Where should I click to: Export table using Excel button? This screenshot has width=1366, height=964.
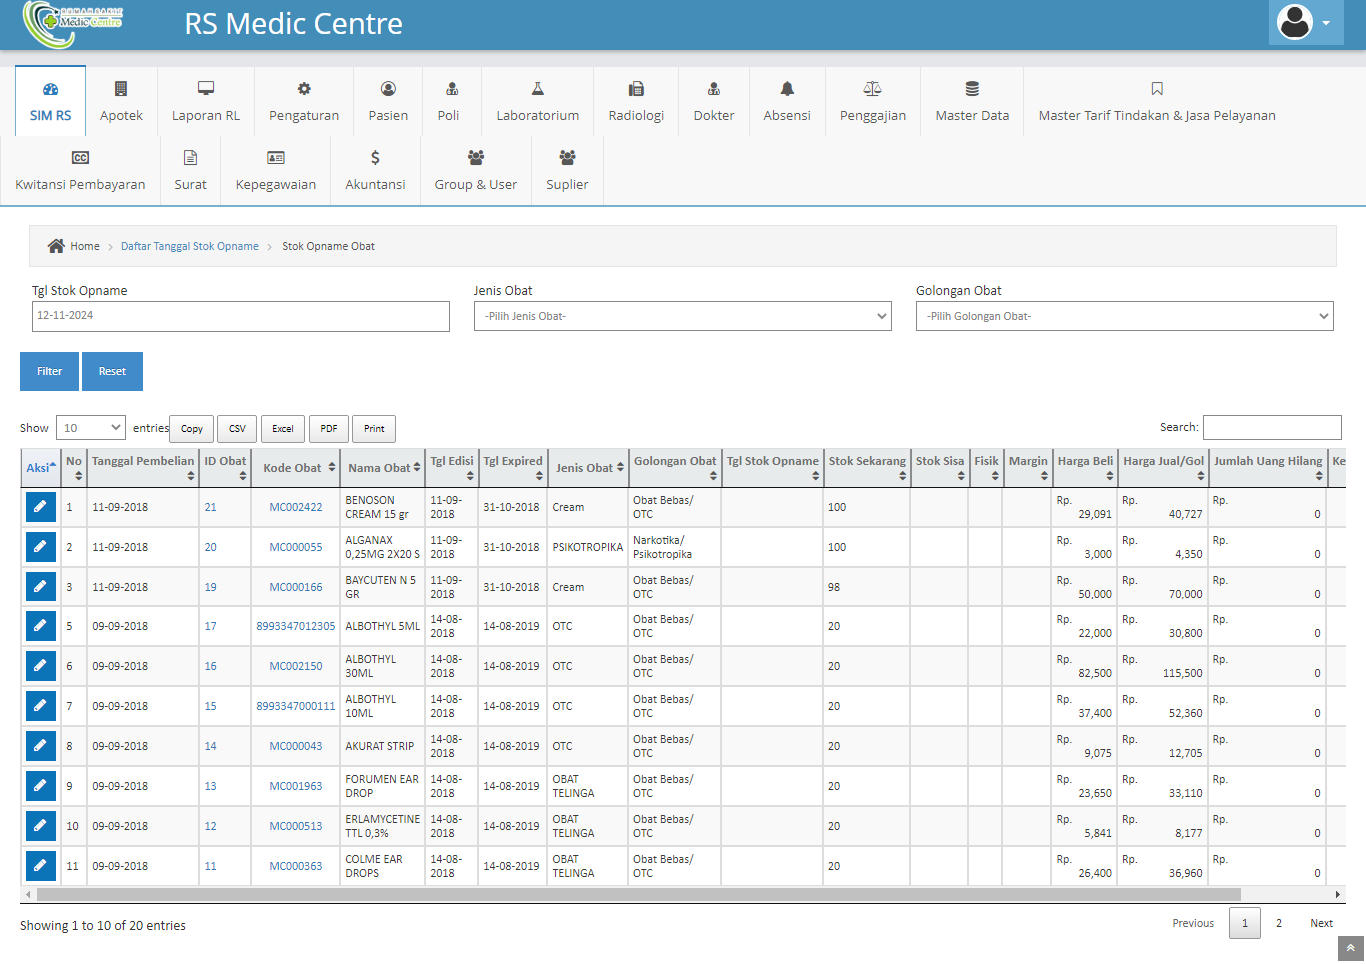[x=283, y=429]
